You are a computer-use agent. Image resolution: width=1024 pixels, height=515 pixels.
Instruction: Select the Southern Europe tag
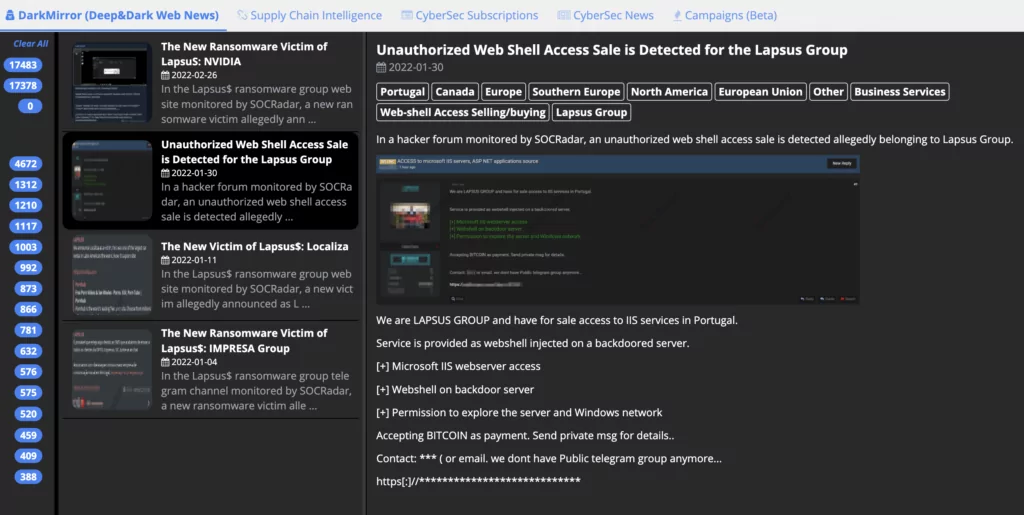click(x=577, y=92)
